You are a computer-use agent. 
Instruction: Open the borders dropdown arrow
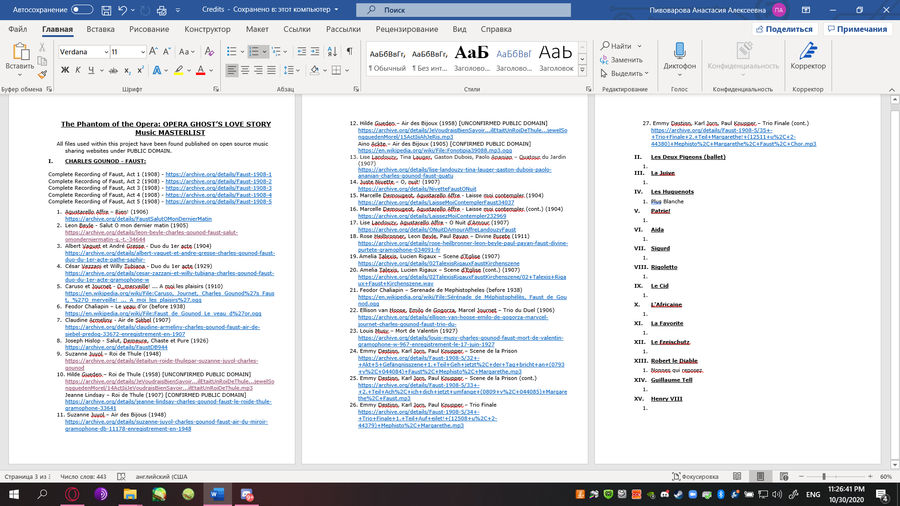(347, 70)
